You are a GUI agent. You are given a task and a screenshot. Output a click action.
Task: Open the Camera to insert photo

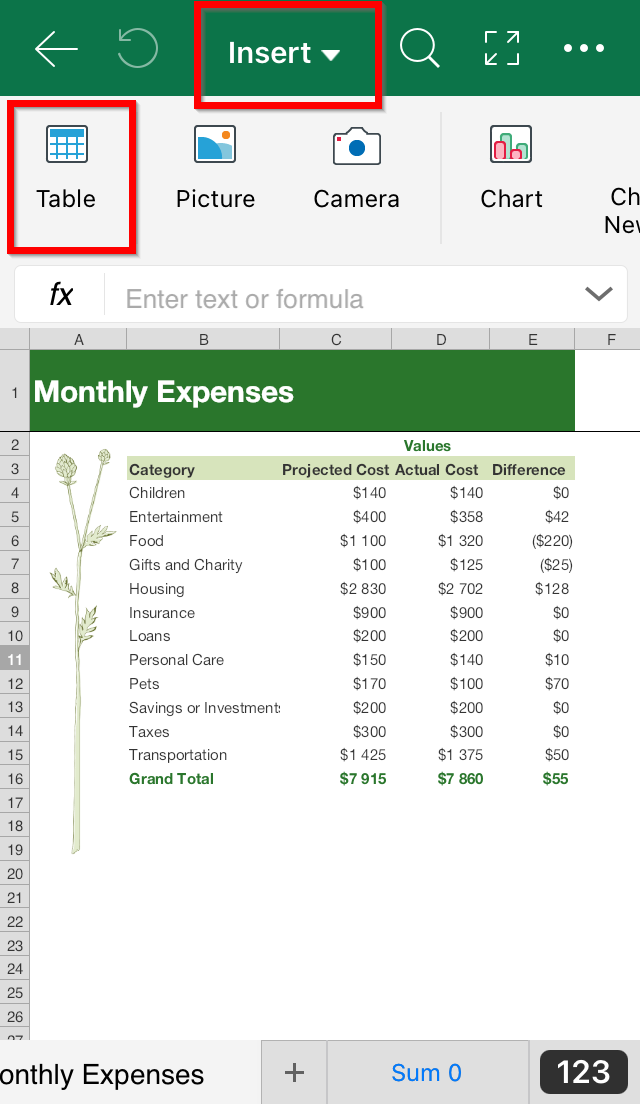pos(356,170)
